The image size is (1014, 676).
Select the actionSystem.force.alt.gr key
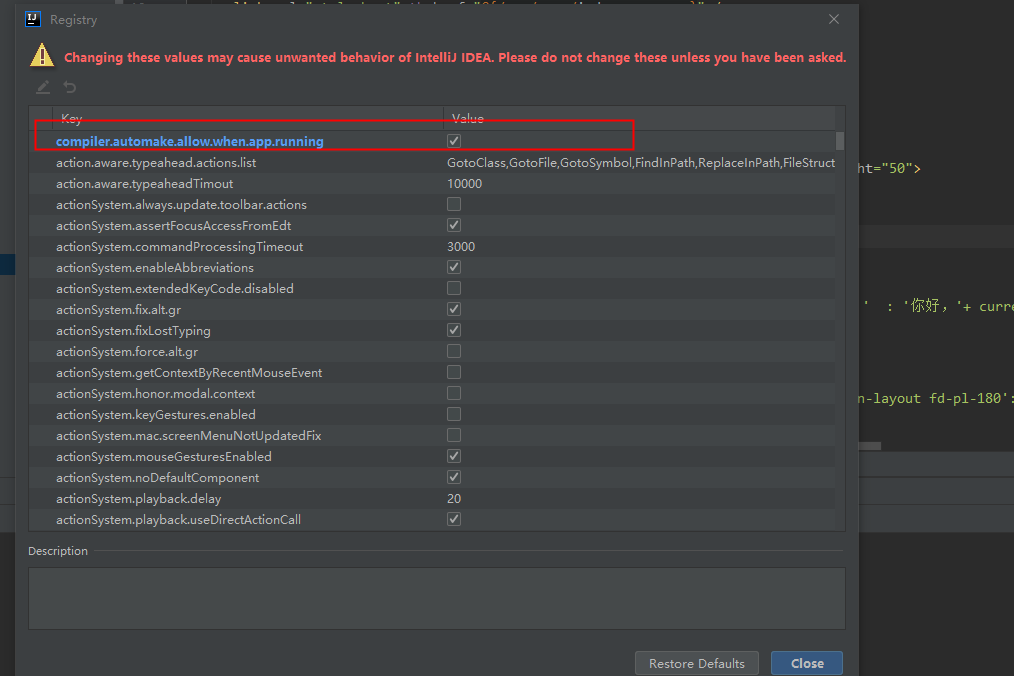click(x=127, y=352)
